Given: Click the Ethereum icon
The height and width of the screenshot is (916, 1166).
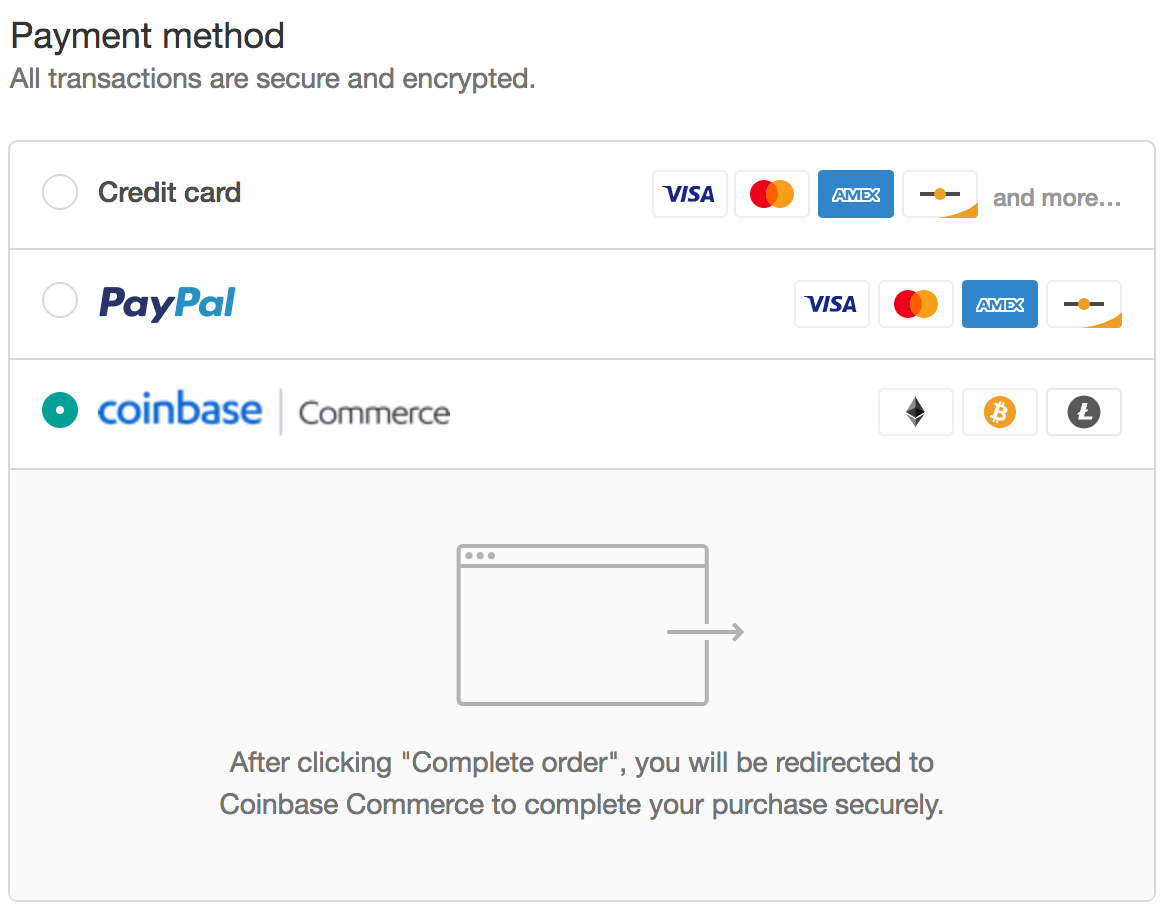Looking at the screenshot, I should click(916, 412).
